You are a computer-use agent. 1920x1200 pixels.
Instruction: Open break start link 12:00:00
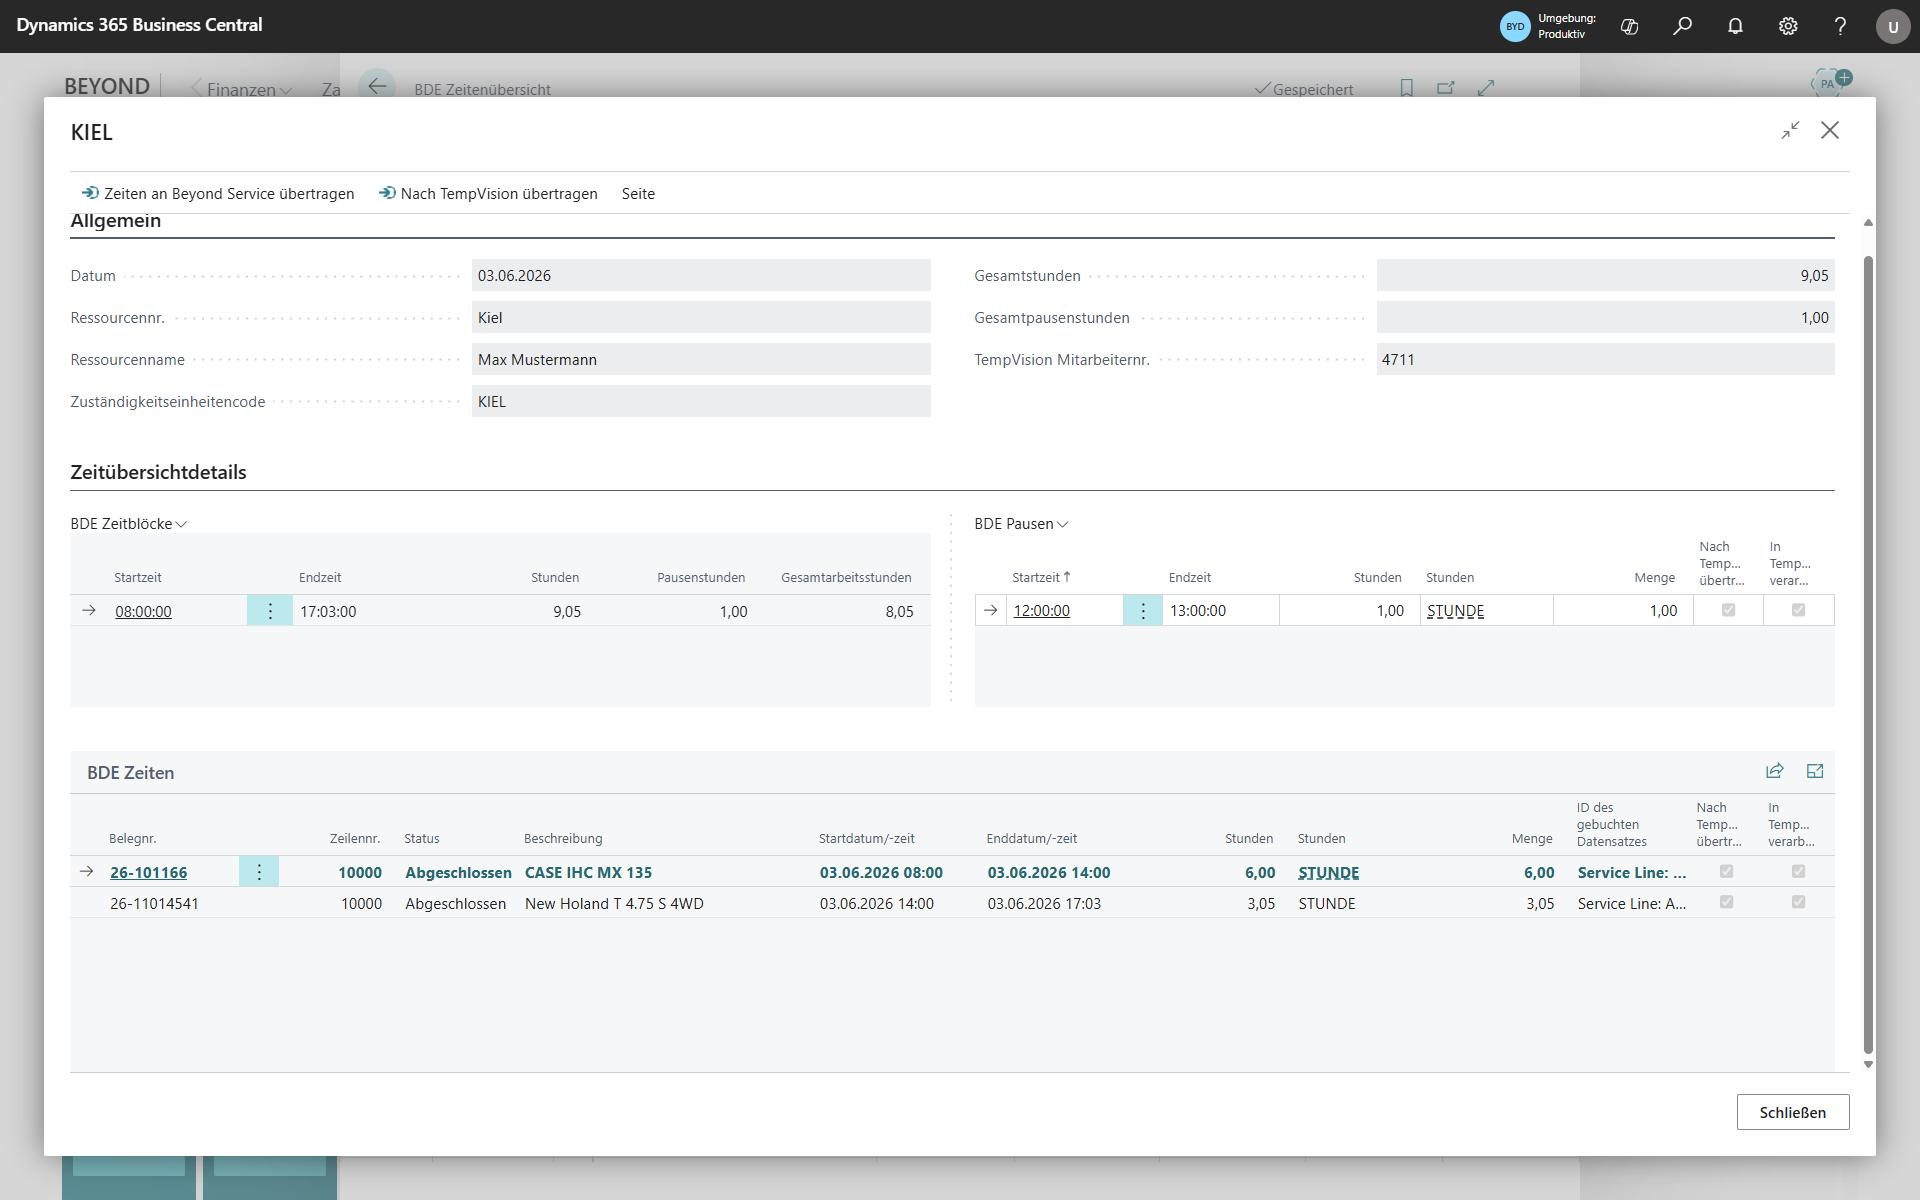[x=1041, y=610]
